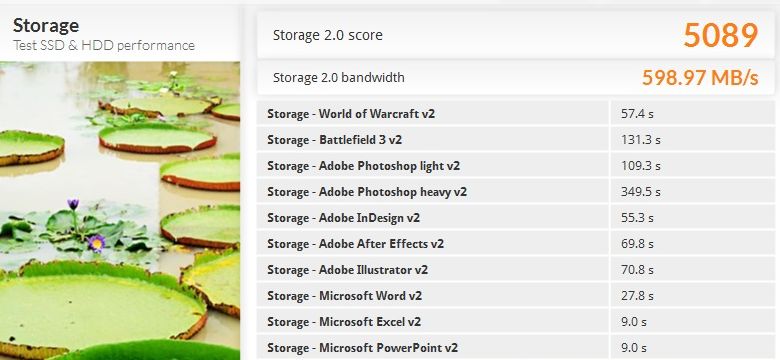Click Storage - Adobe Illustrator v2 entry
The height and width of the screenshot is (360, 780).
[x=516, y=270]
